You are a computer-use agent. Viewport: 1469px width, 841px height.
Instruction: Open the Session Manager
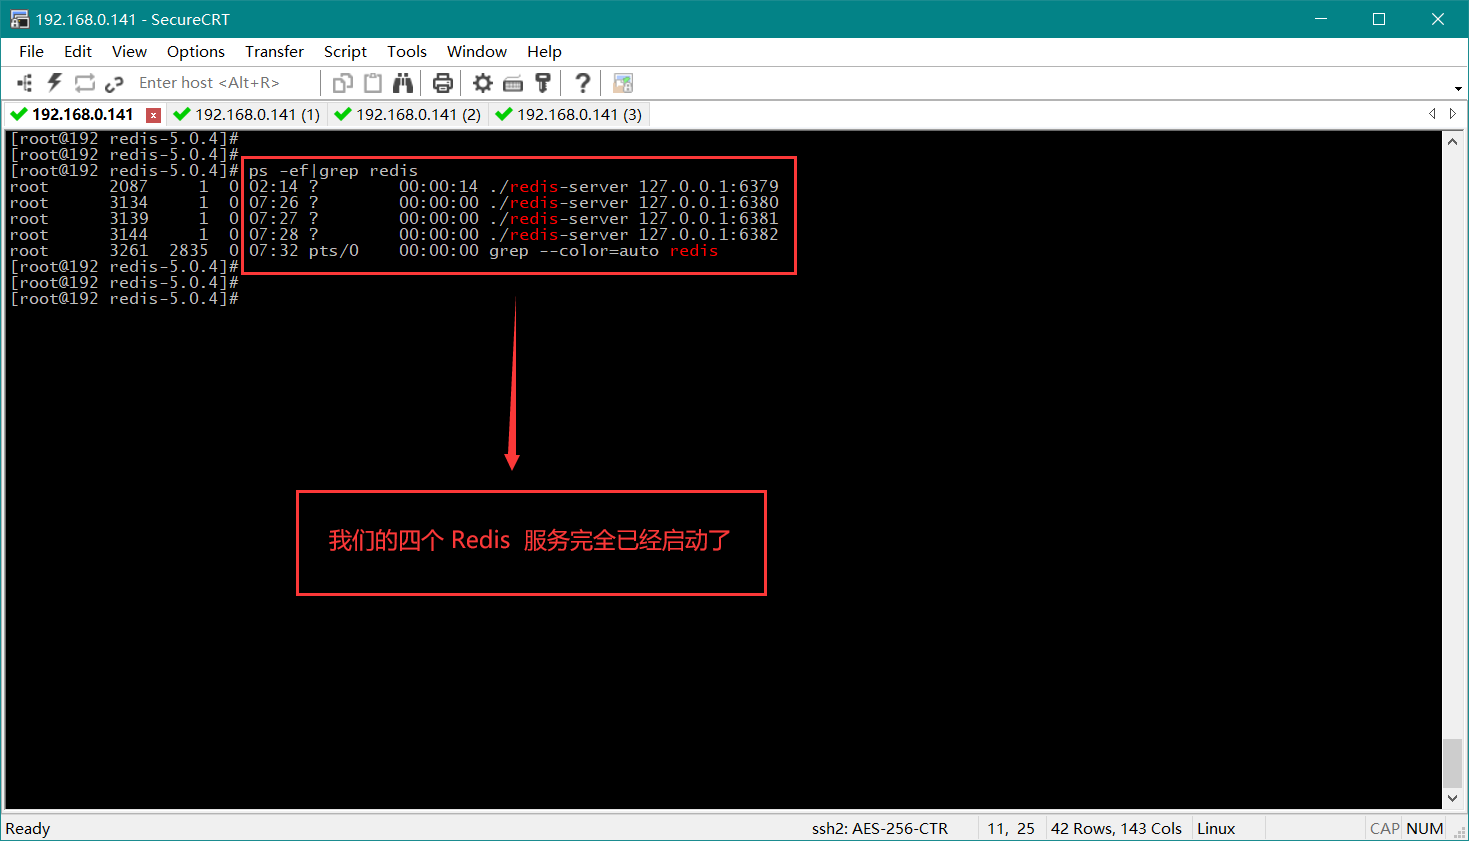25,83
